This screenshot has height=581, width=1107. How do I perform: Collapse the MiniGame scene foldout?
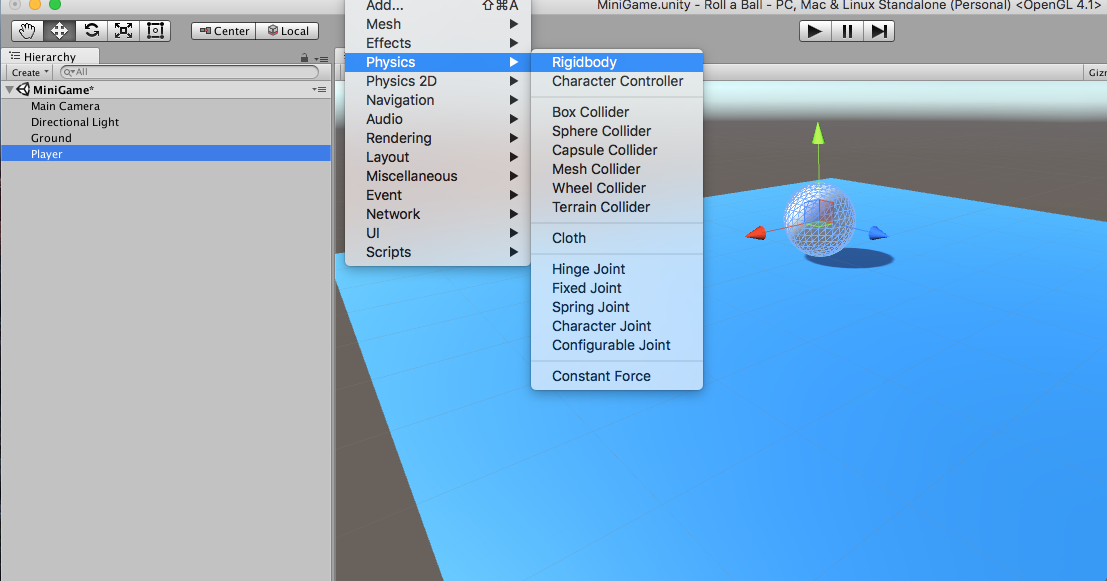click(8, 89)
